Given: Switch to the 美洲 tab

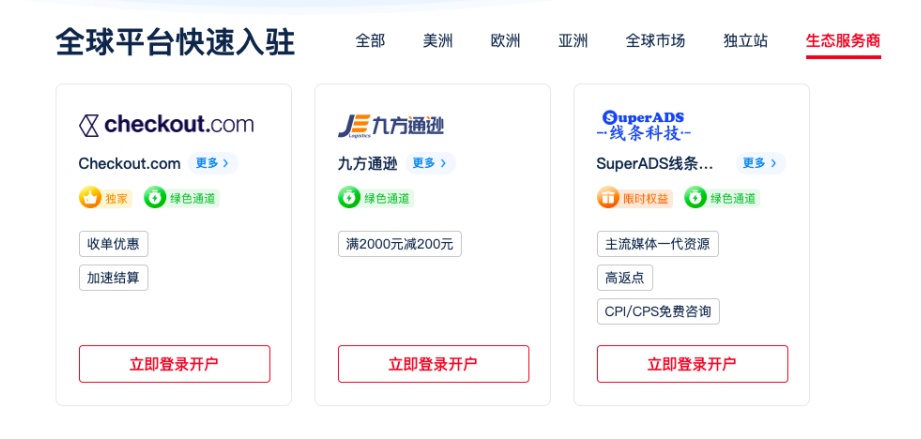Looking at the screenshot, I should point(438,41).
